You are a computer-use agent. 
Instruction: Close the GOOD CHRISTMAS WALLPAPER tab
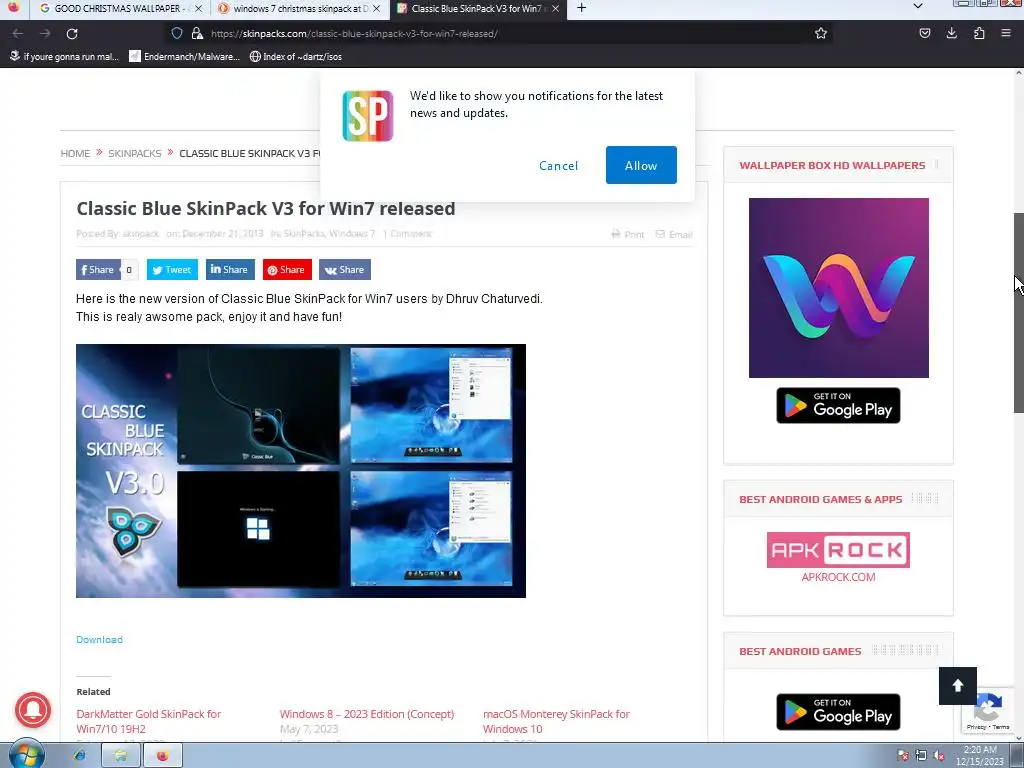pyautogui.click(x=199, y=8)
